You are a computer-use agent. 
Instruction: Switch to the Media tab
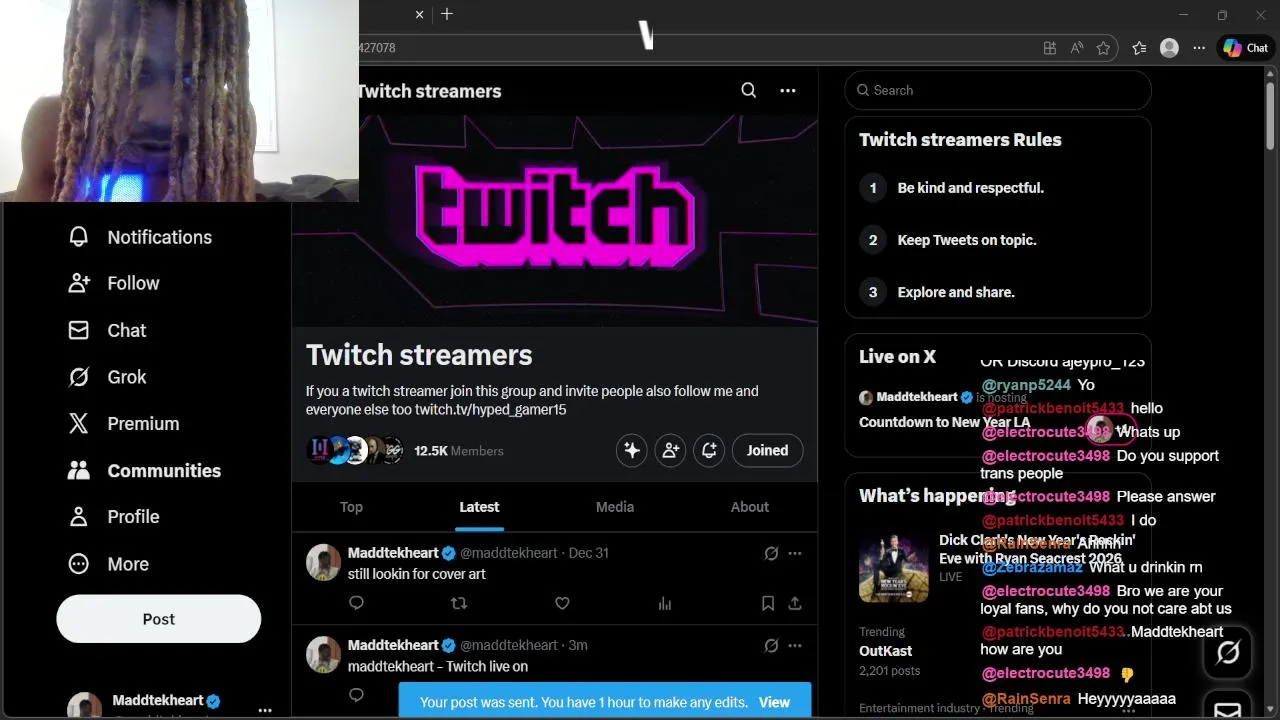tap(615, 507)
